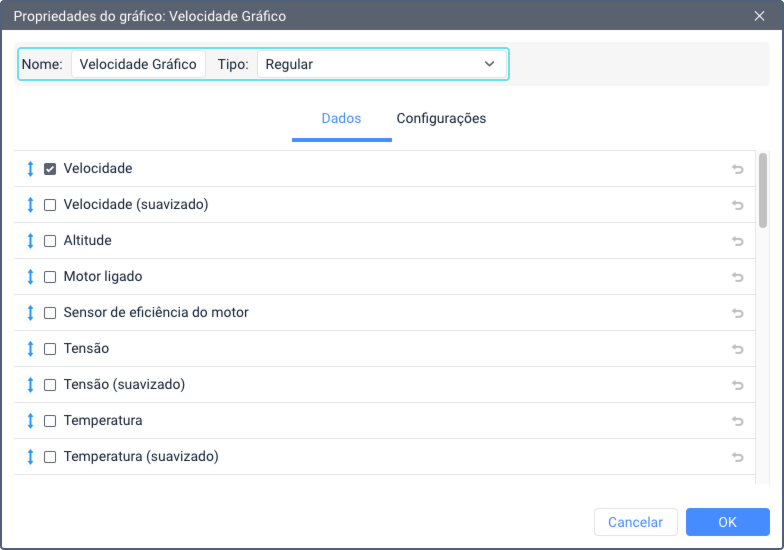Click the data list vertical scrollbar thumb
The height and width of the screenshot is (550, 784).
point(762,190)
